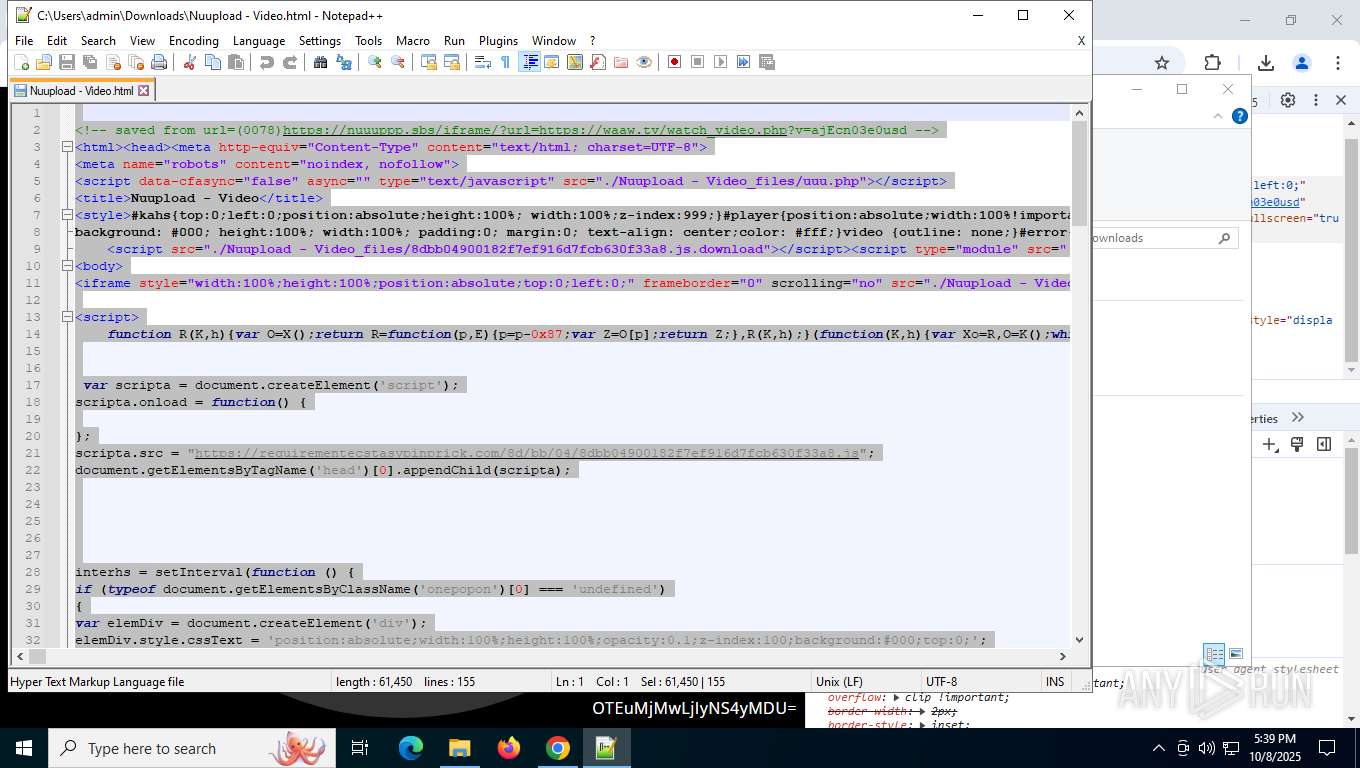Click Windows Task View button

point(360,748)
